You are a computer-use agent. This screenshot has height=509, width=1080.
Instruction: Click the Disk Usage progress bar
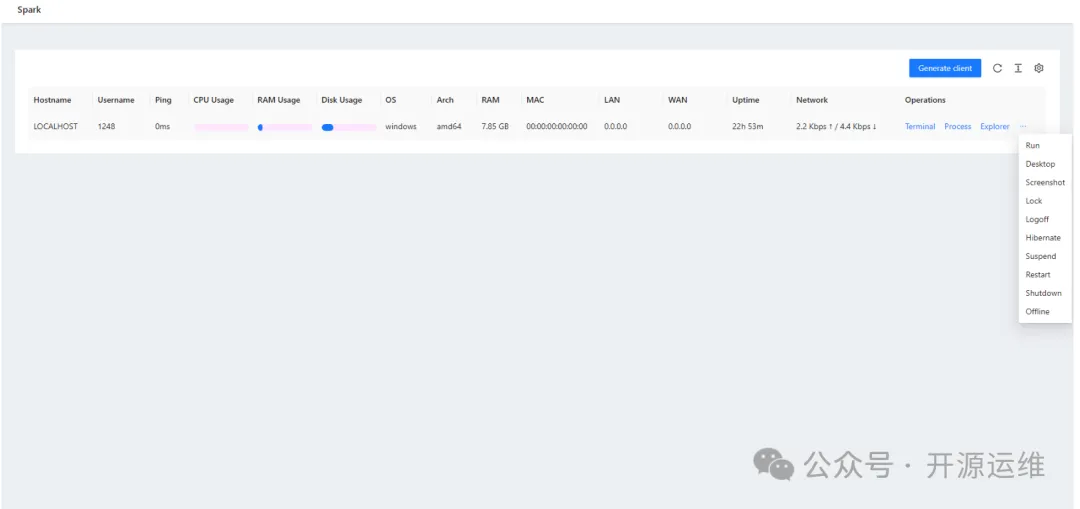348,128
